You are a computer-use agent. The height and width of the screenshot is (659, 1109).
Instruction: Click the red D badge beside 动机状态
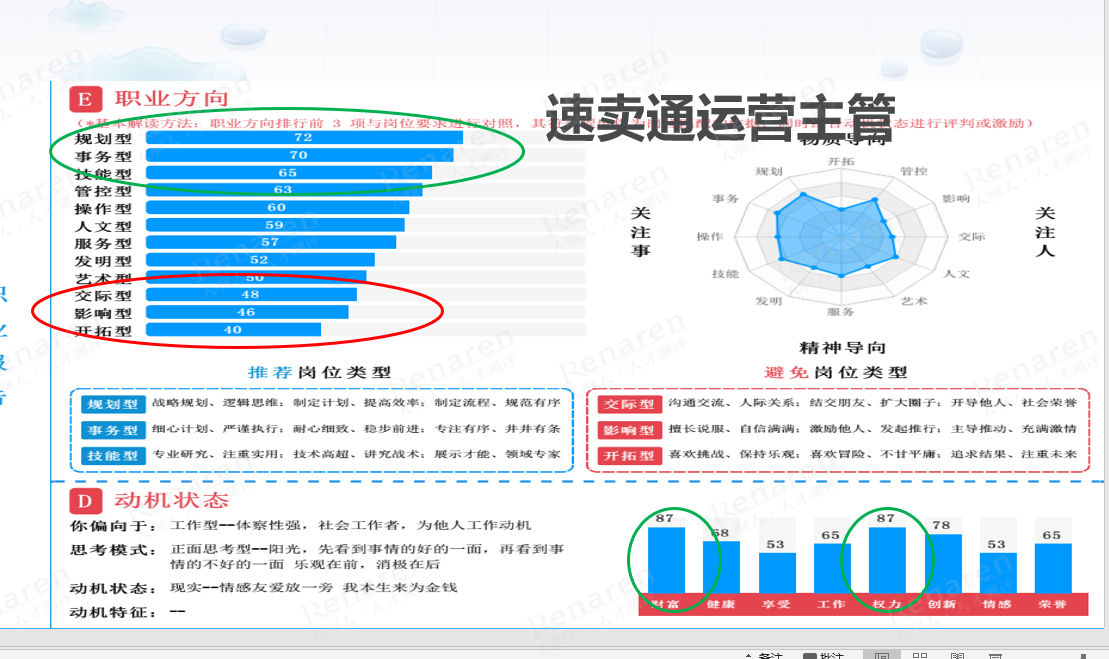(x=85, y=501)
